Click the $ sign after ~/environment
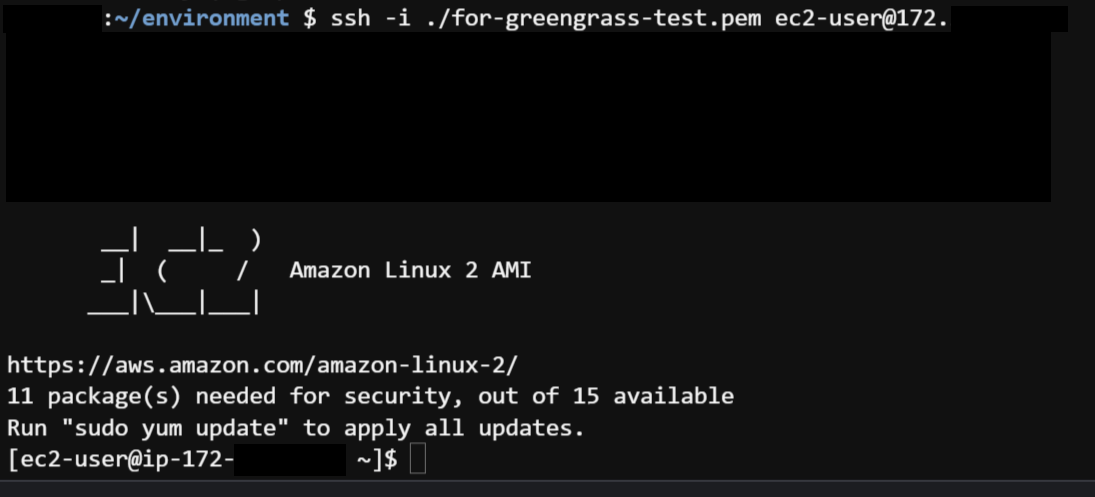Image resolution: width=1095 pixels, height=497 pixels. tap(309, 19)
